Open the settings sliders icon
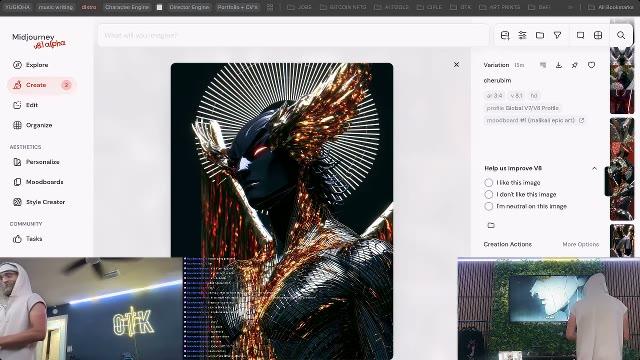640x360 pixels. pos(522,36)
